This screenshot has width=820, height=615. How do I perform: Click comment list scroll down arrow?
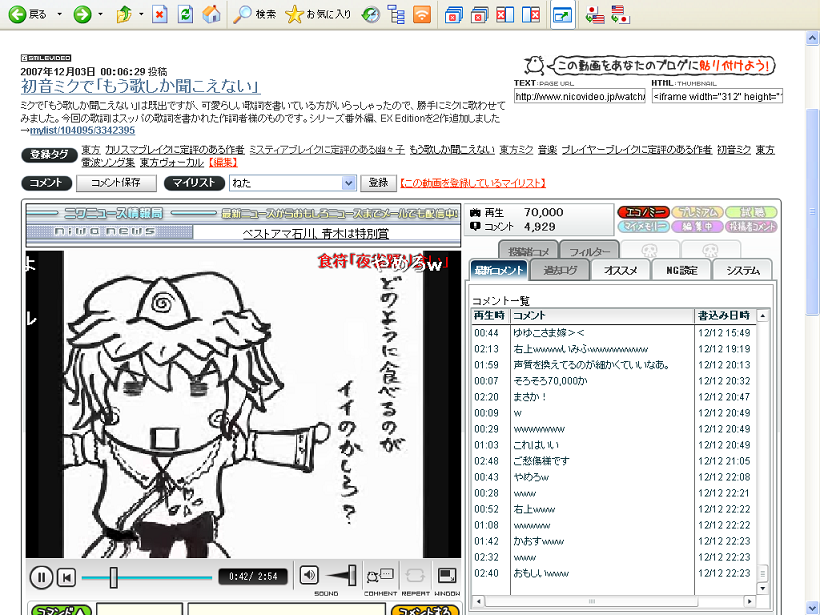click(762, 589)
